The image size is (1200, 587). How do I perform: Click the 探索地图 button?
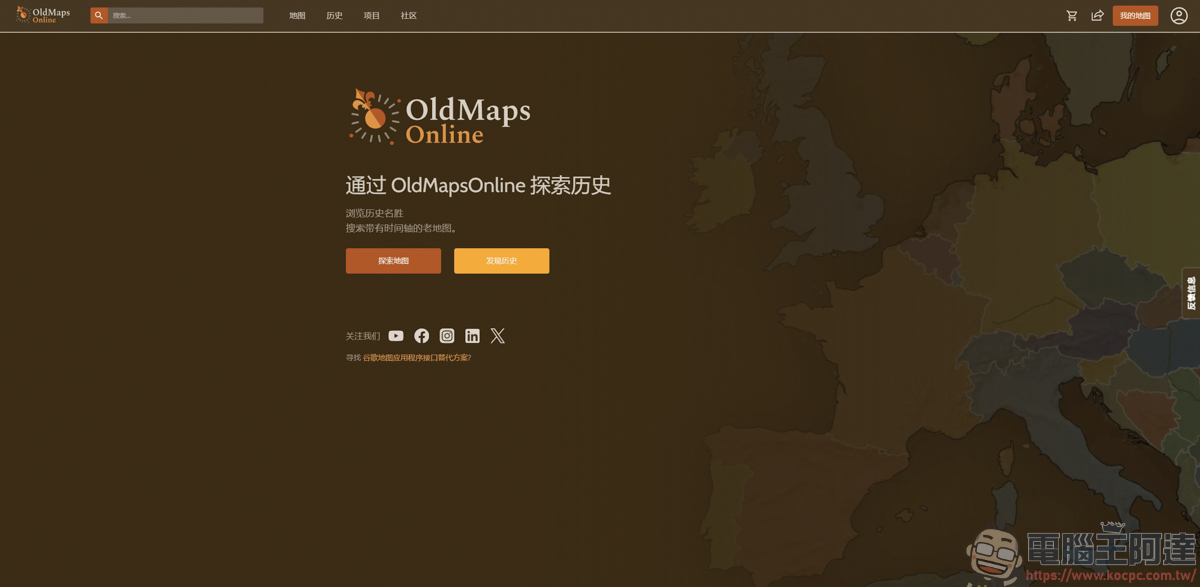(x=393, y=261)
